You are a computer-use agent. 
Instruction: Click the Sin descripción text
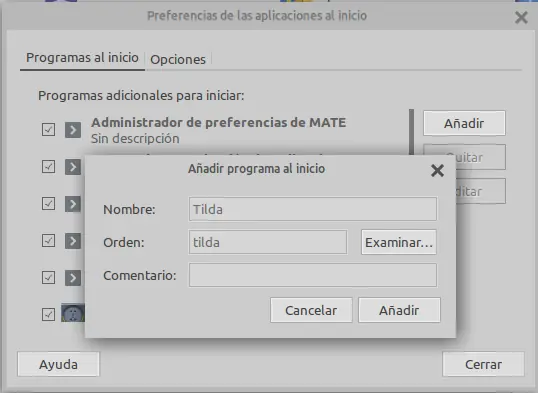click(135, 139)
